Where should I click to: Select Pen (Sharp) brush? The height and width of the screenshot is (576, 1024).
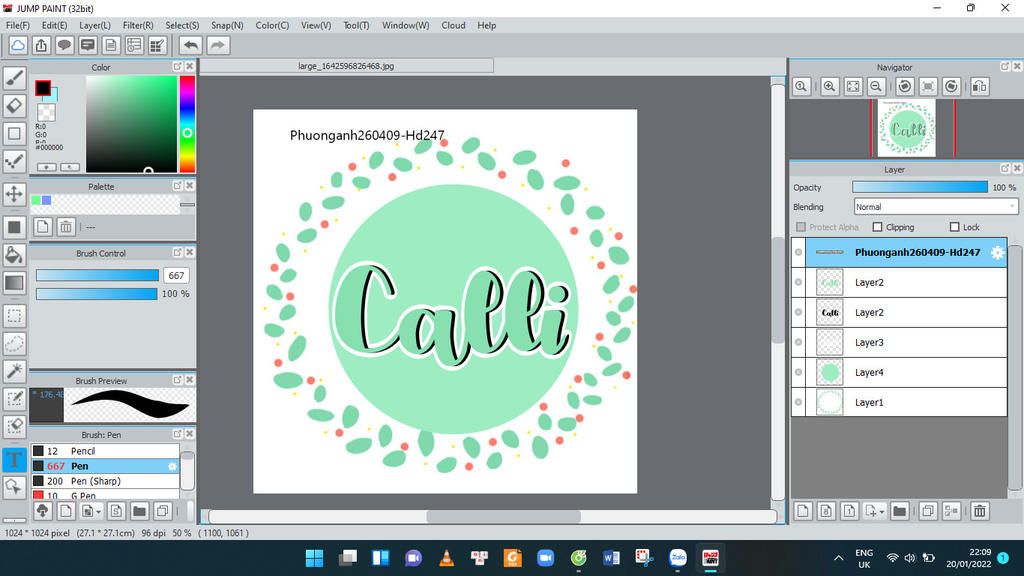(x=105, y=481)
